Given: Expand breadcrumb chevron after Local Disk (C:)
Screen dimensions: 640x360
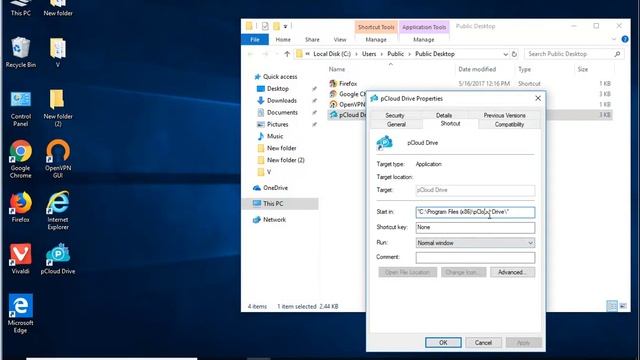Looking at the screenshot, I should pyautogui.click(x=356, y=54).
